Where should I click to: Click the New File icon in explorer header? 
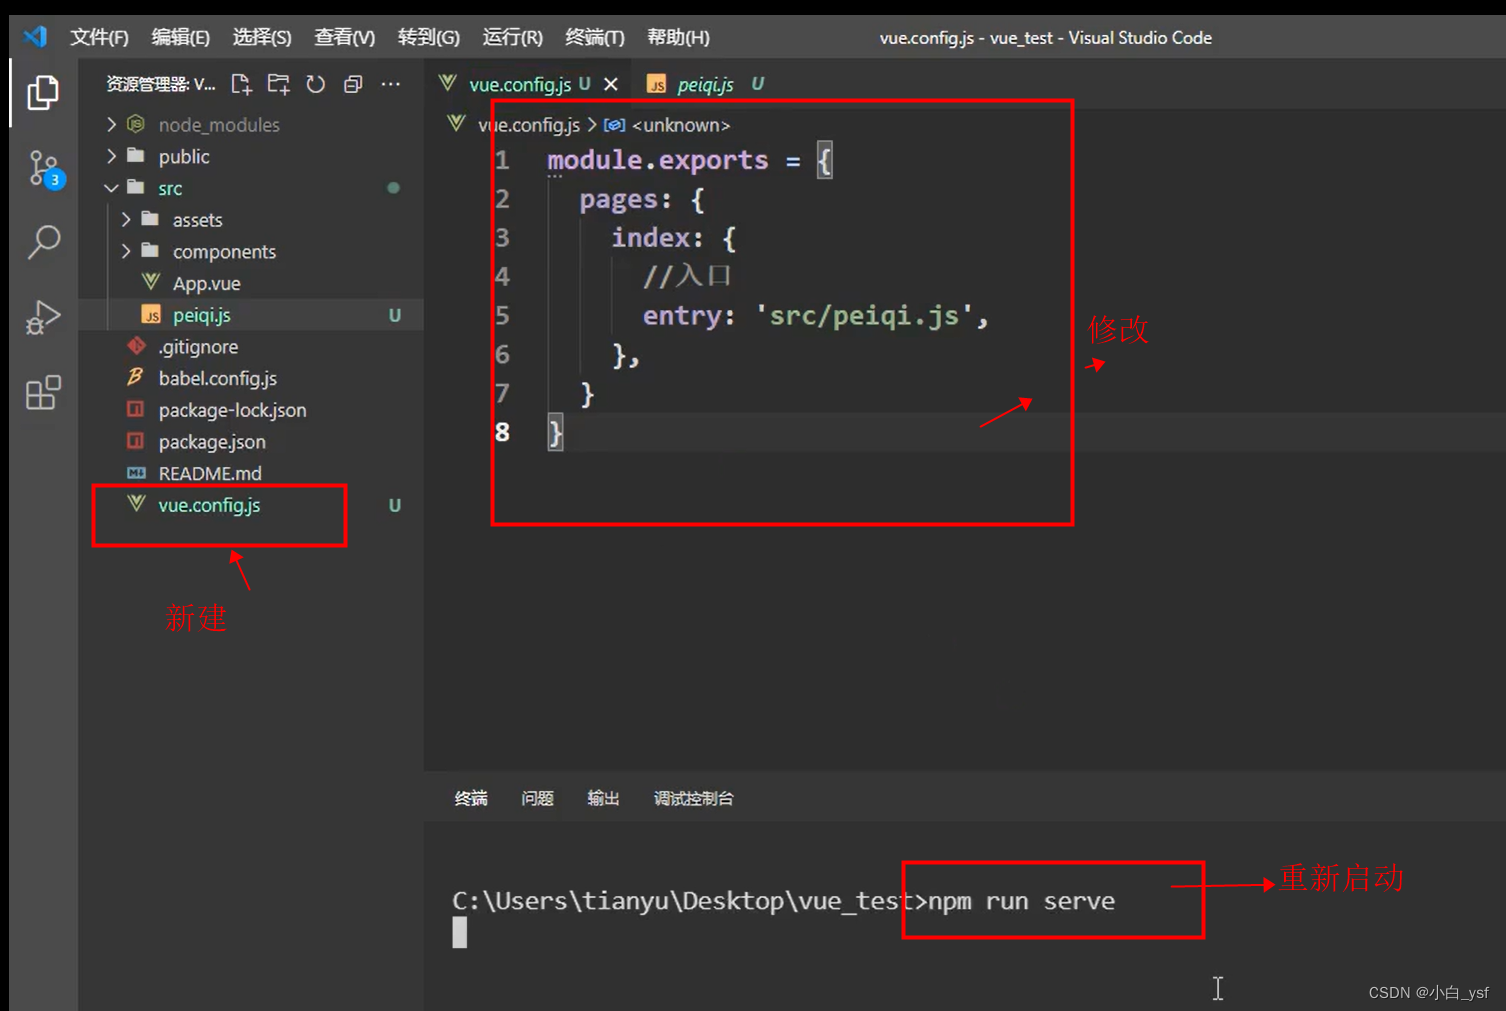click(x=241, y=84)
